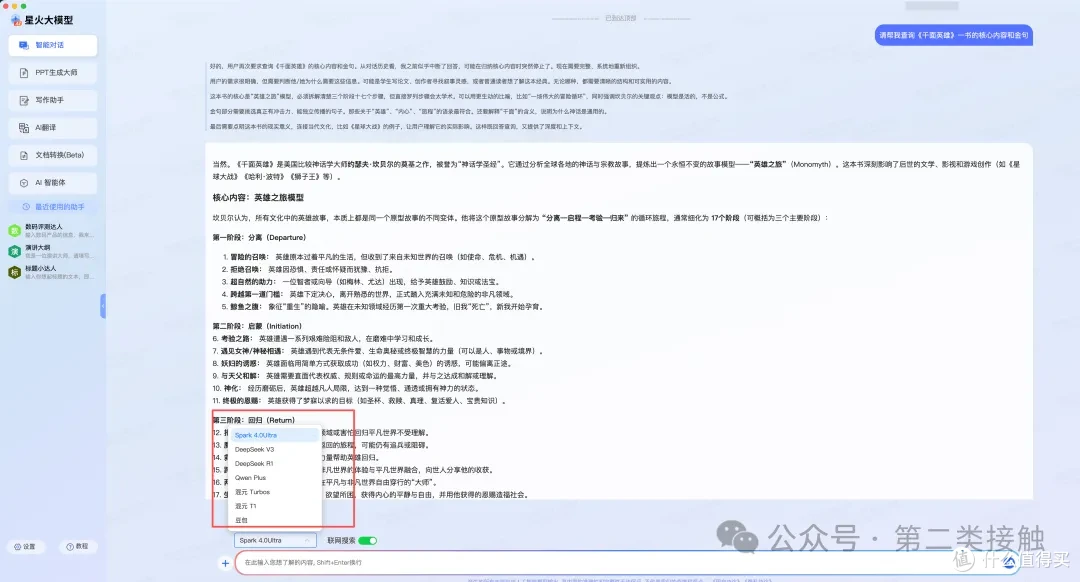The width and height of the screenshot is (1080, 582).
Task: Select the 数码评测达人 assistant
Action: pyautogui.click(x=52, y=231)
